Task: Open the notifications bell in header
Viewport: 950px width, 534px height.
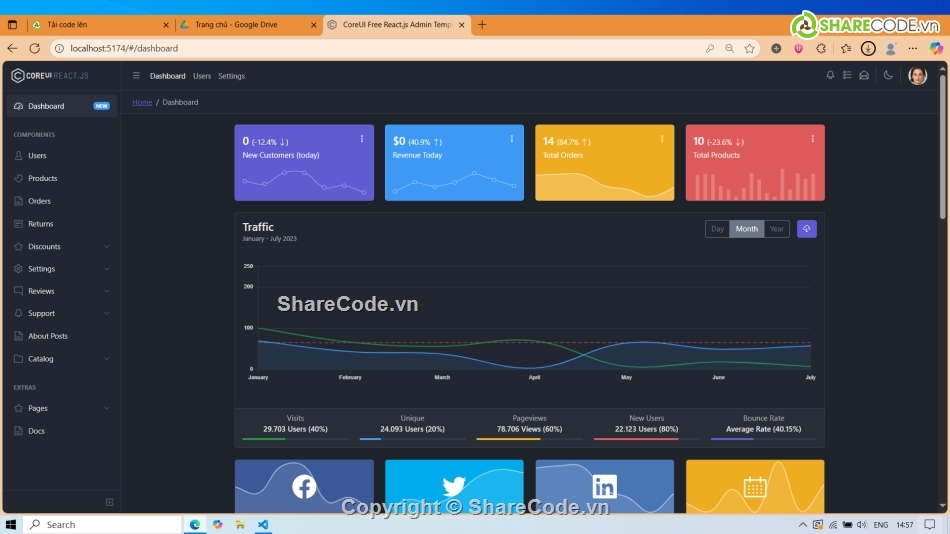Action: point(830,76)
